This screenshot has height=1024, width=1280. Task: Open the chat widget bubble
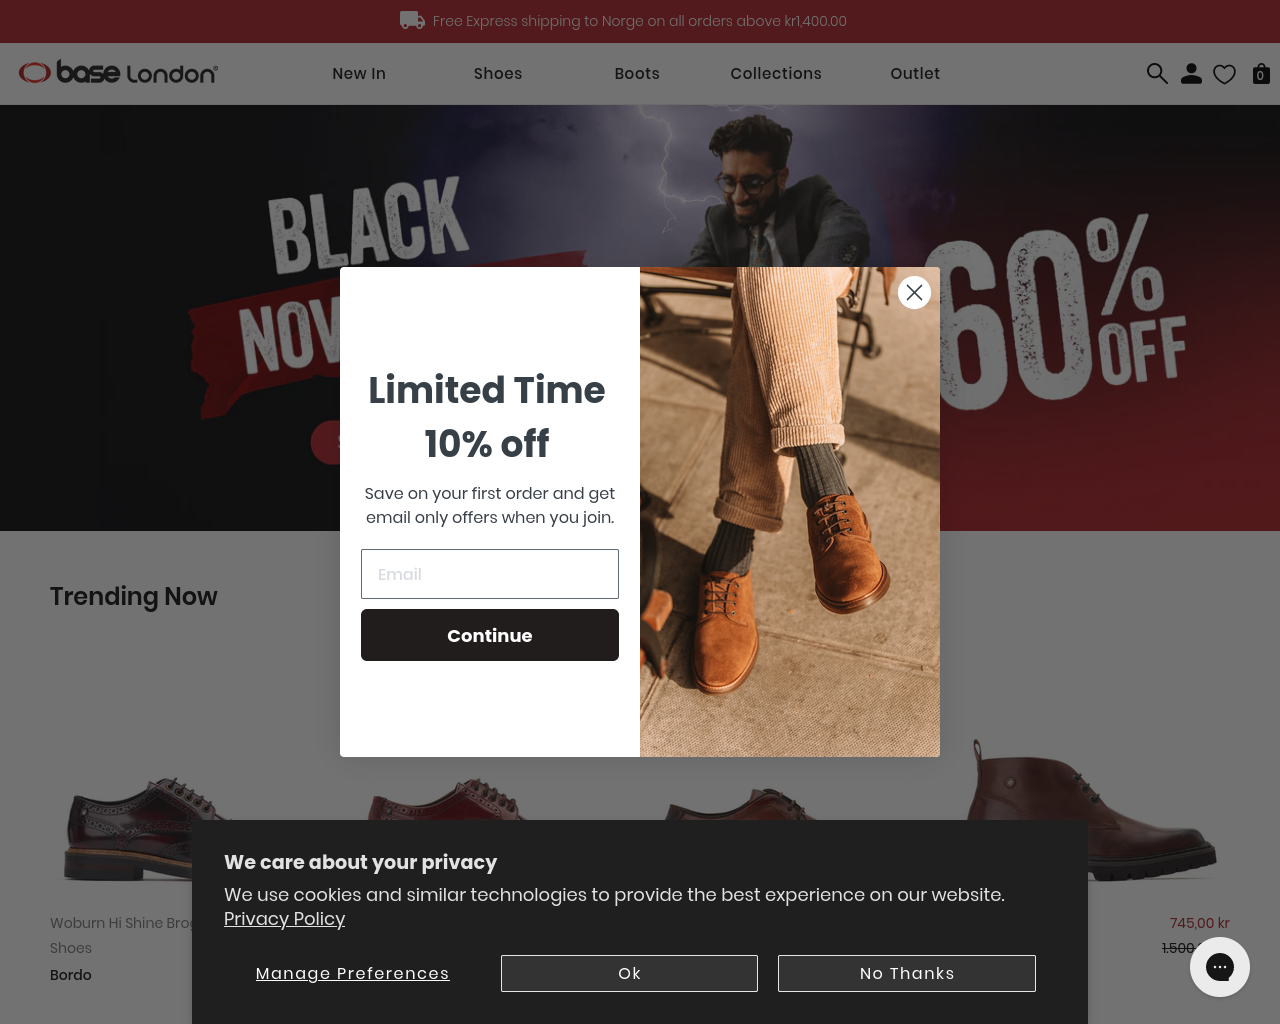pos(1220,967)
